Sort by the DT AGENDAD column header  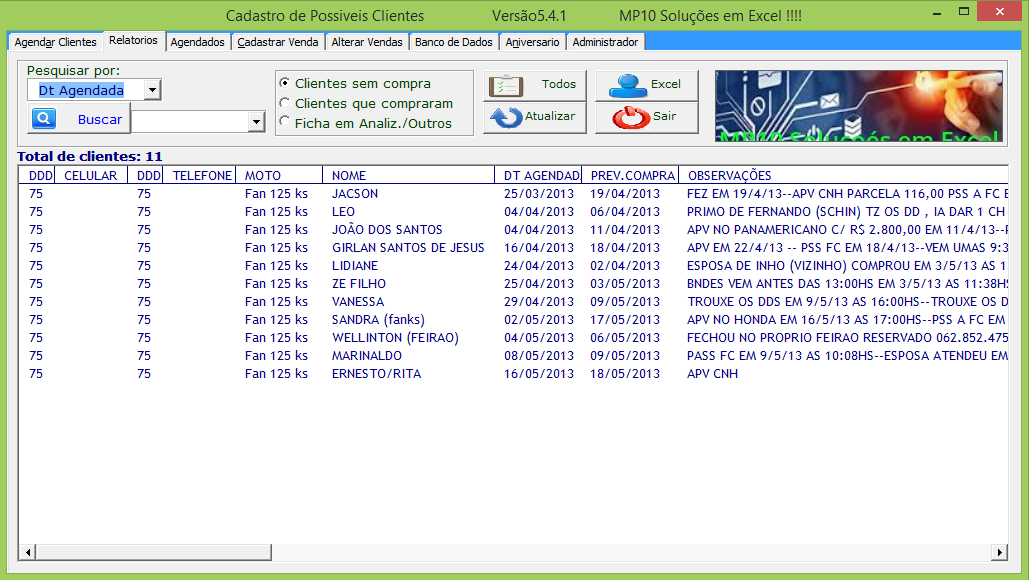[x=539, y=175]
